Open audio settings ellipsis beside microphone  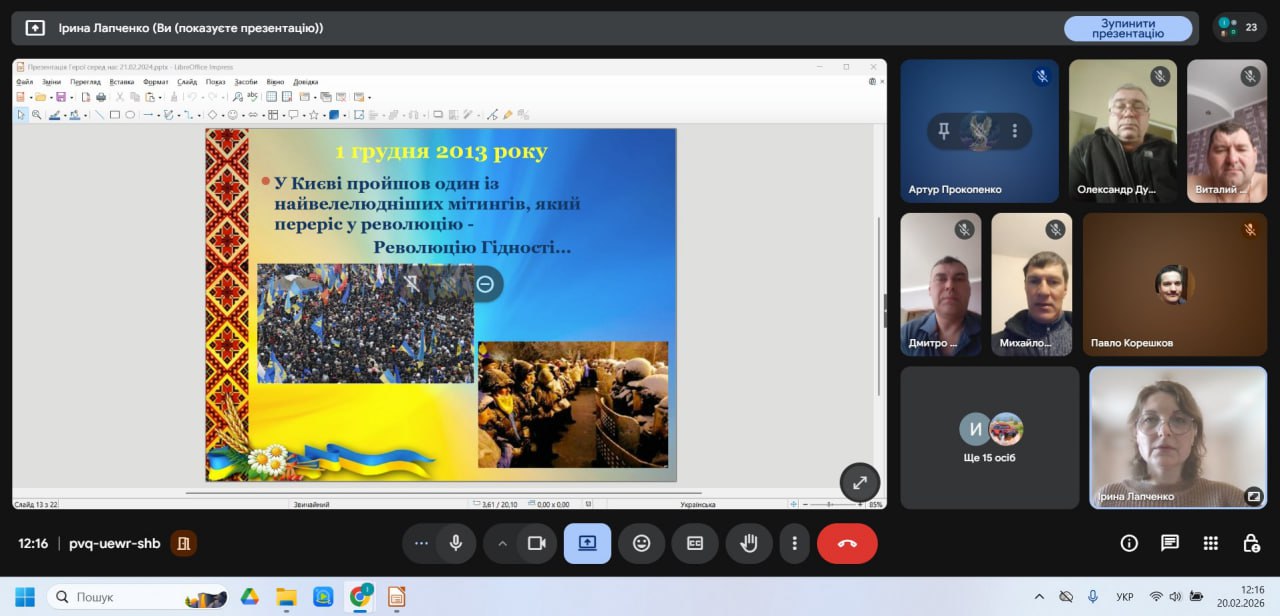coord(421,543)
